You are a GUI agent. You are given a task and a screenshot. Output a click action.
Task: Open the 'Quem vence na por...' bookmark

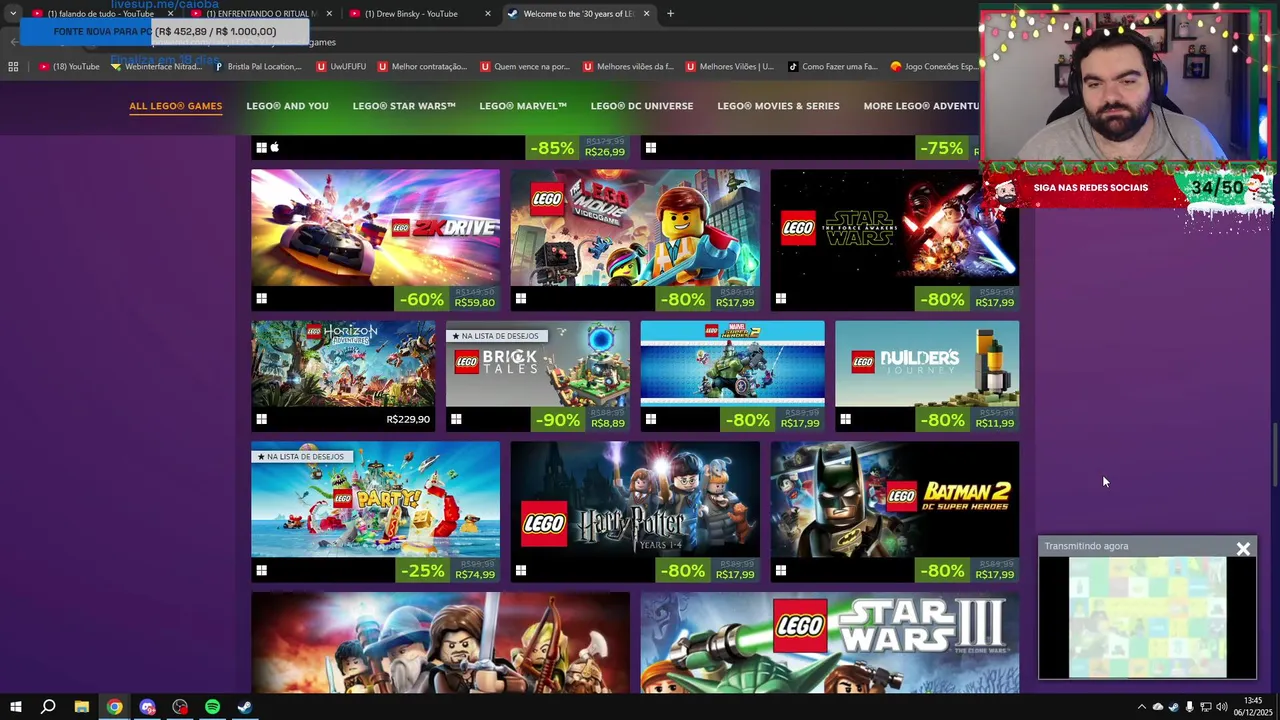pos(525,67)
